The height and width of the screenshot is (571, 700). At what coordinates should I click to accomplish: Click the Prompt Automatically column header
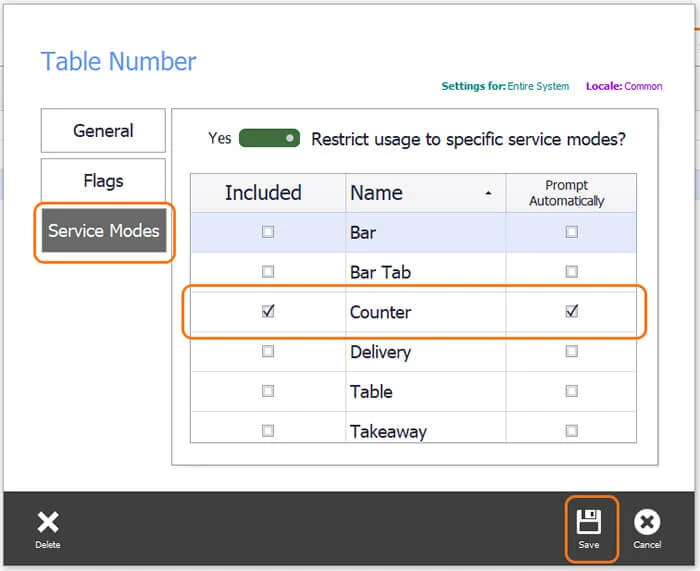[571, 193]
